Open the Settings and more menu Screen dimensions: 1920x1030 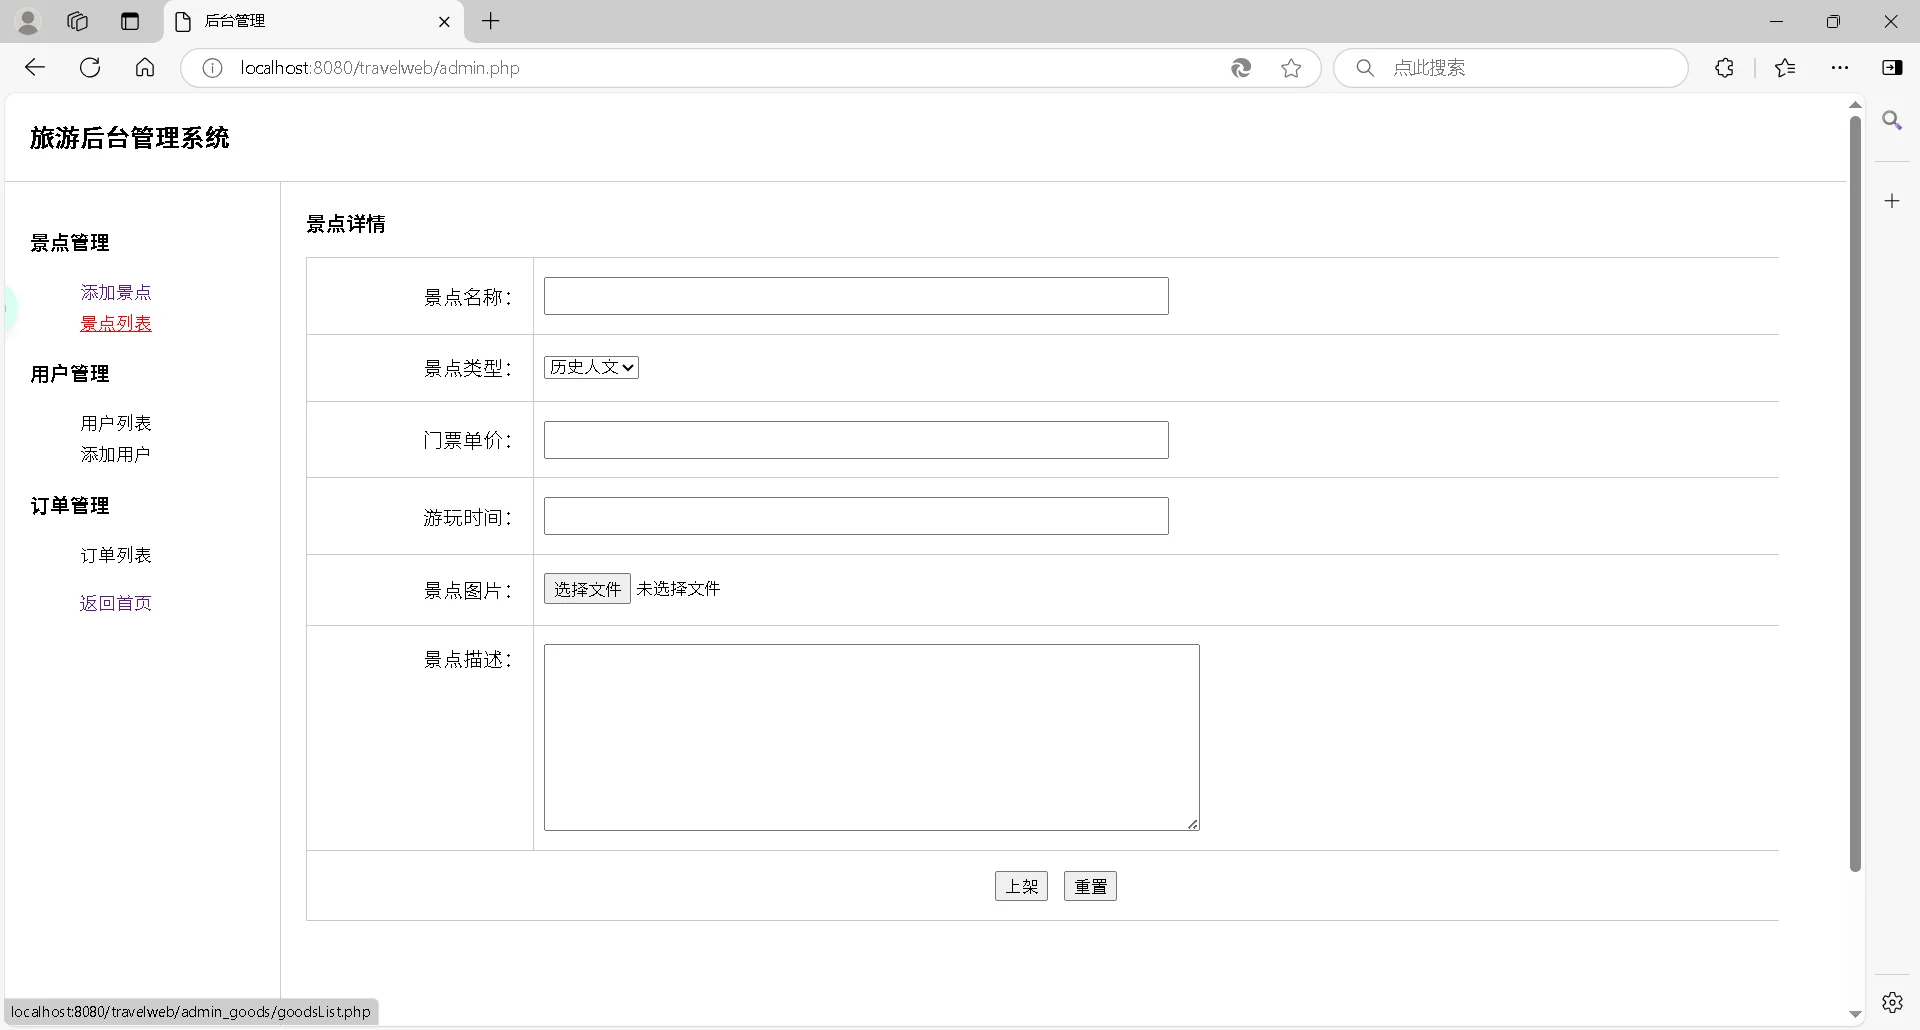tap(1841, 68)
